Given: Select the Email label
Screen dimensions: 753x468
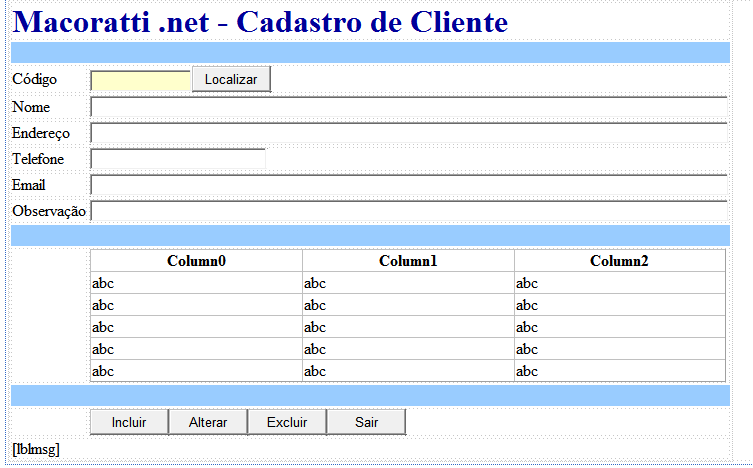Looking at the screenshot, I should point(29,185).
